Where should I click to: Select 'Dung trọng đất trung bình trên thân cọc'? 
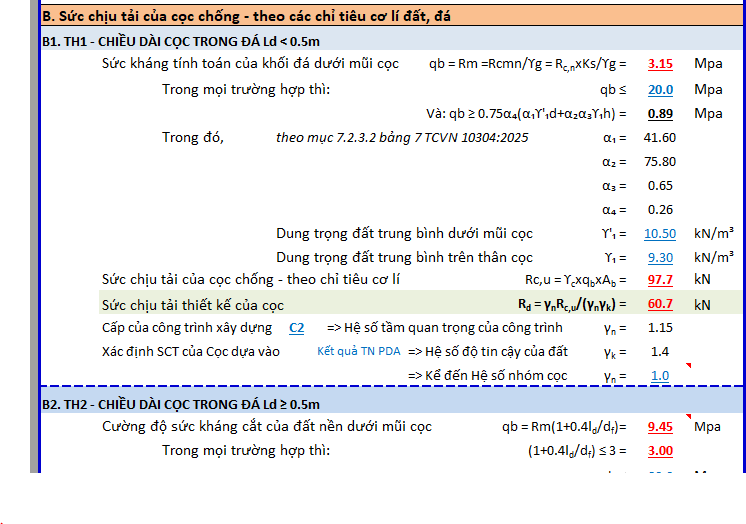tap(404, 257)
